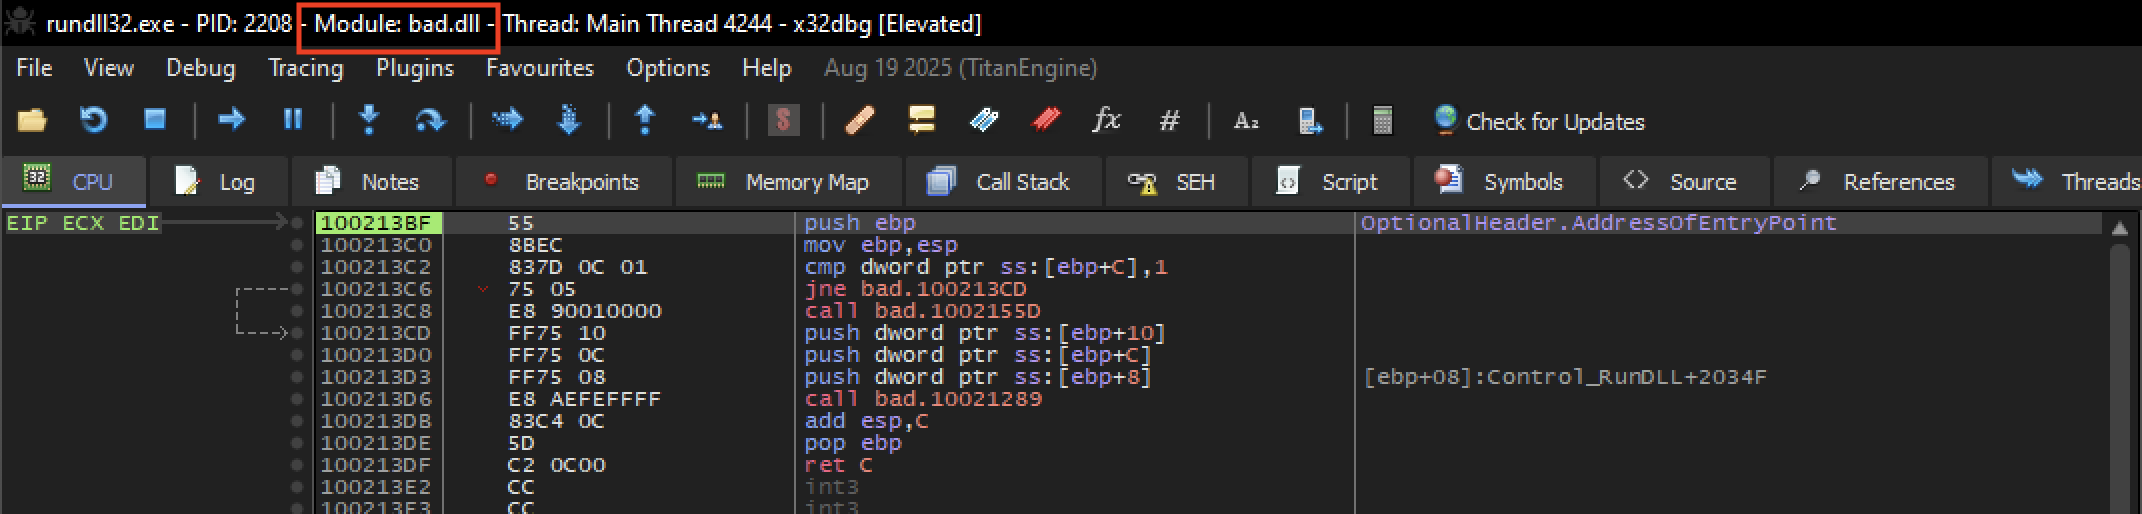
Task: Toggle breakpoint dot at address 100213C8
Action: pos(297,311)
